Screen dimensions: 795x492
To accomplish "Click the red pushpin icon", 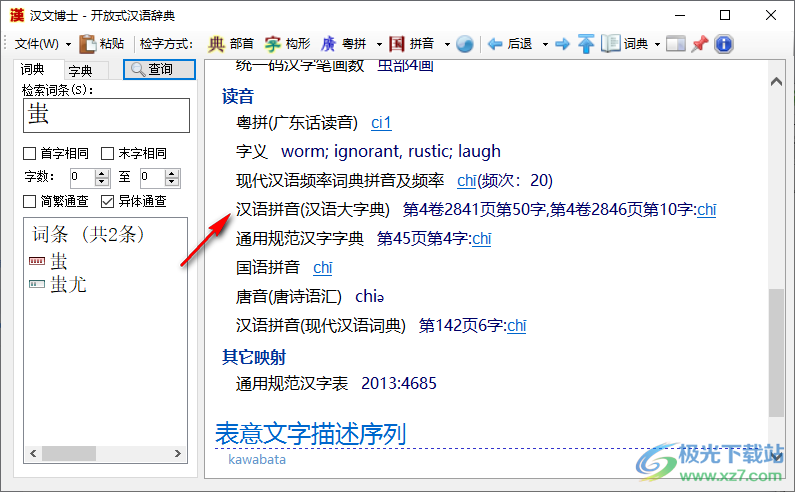I will (x=700, y=44).
